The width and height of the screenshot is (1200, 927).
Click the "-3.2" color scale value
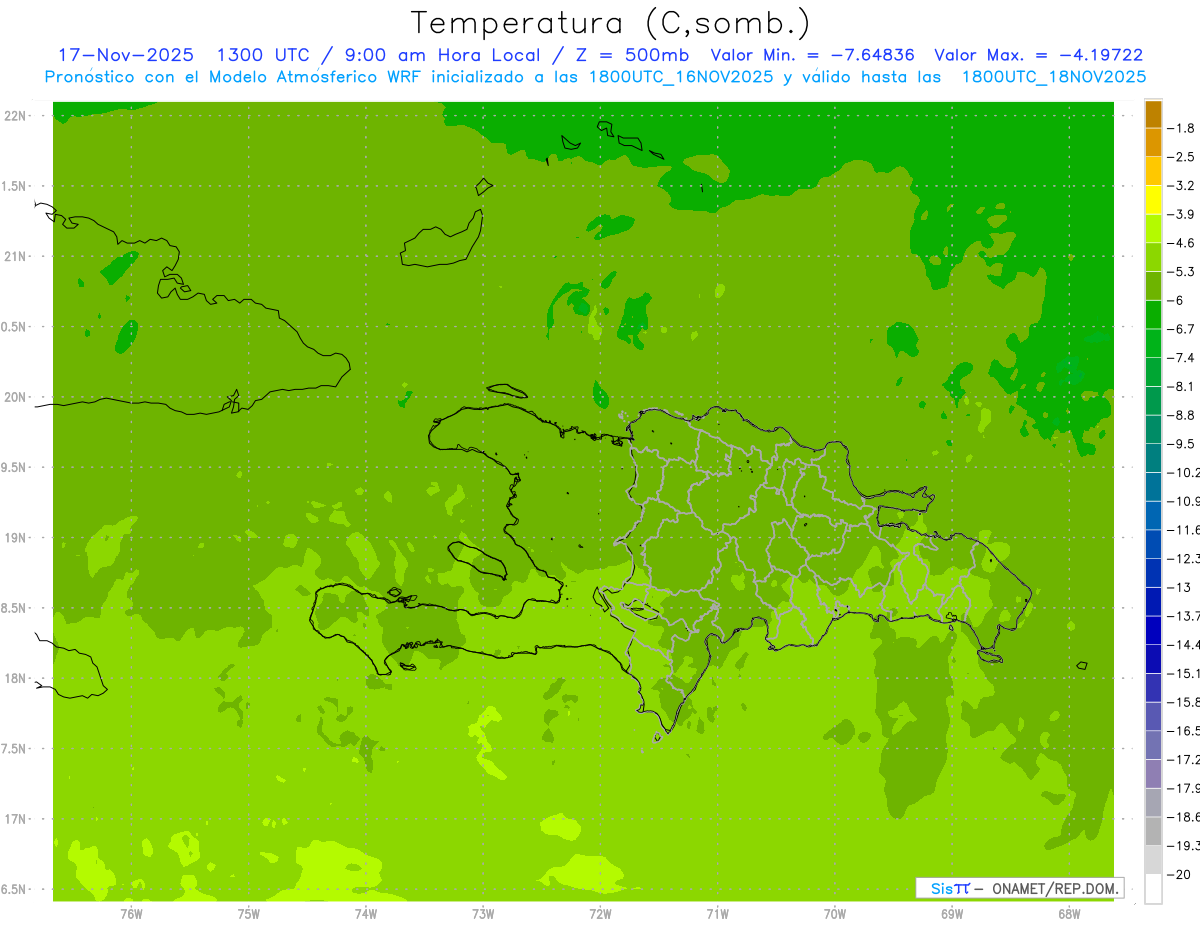pyautogui.click(x=1182, y=186)
